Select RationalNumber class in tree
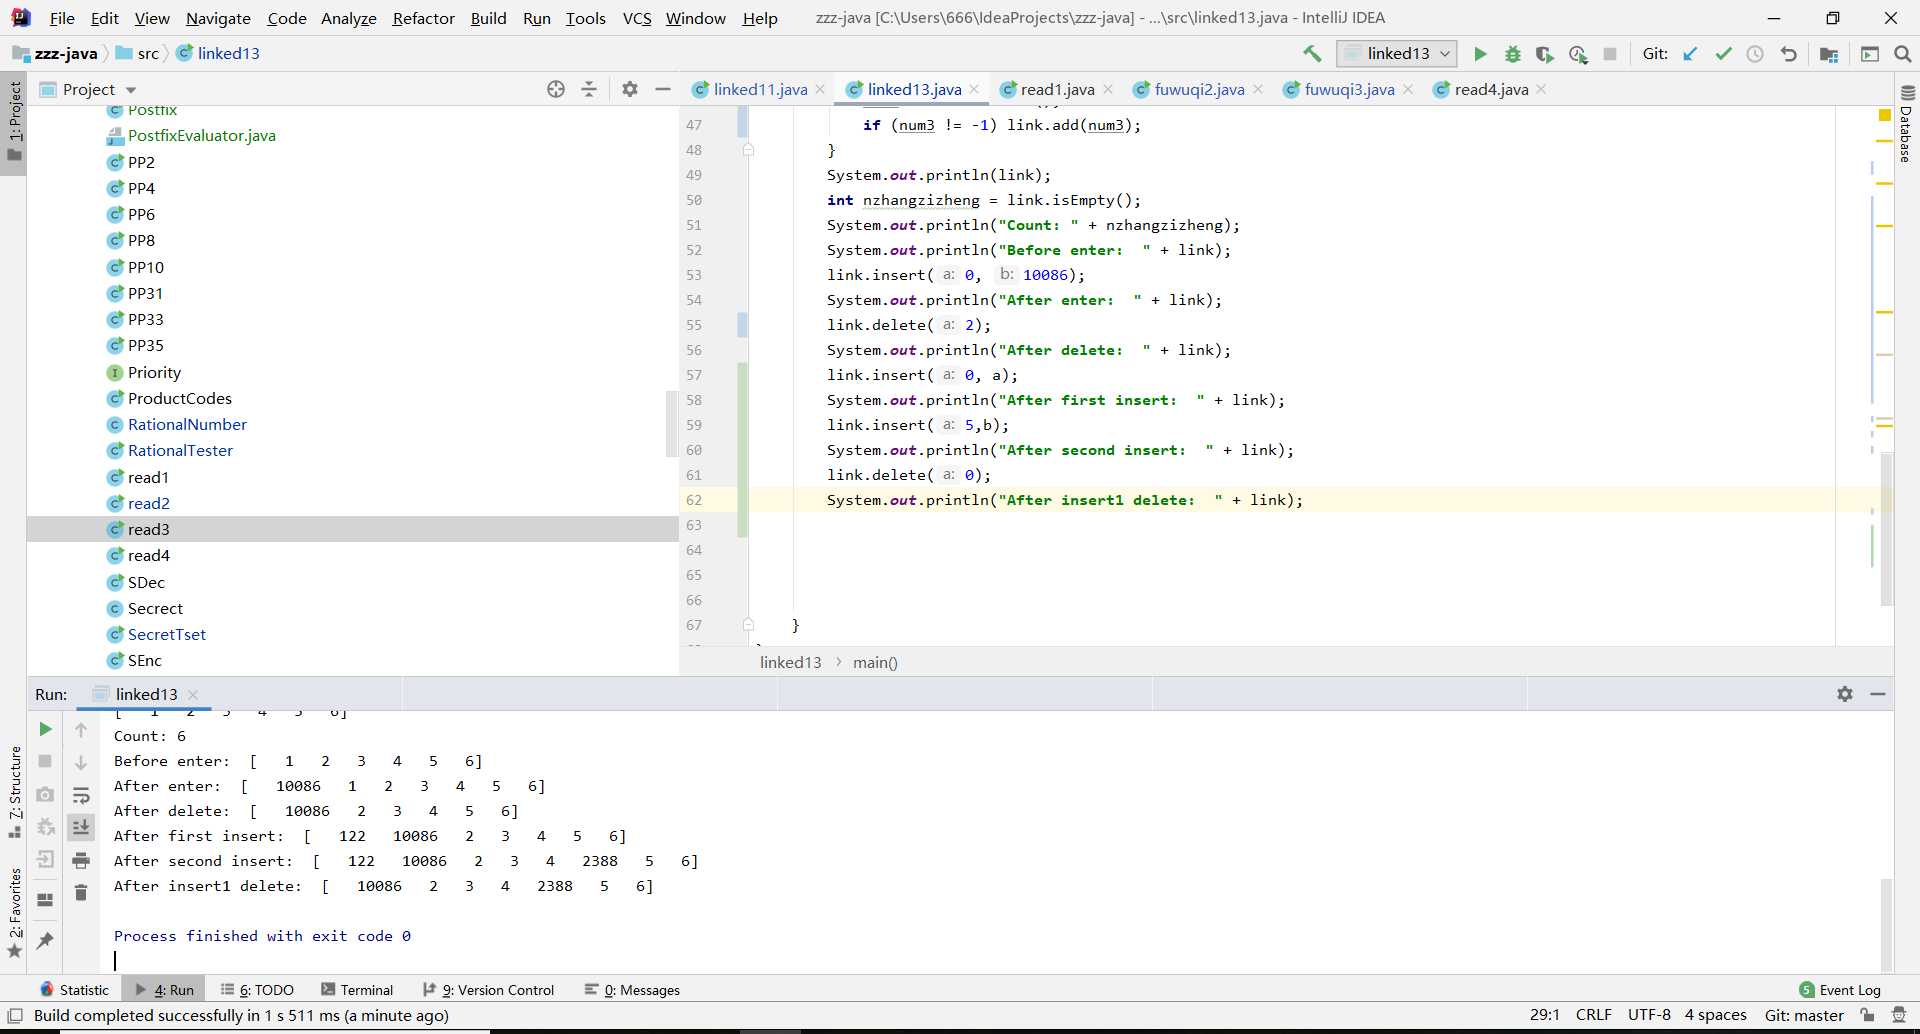 (x=187, y=425)
